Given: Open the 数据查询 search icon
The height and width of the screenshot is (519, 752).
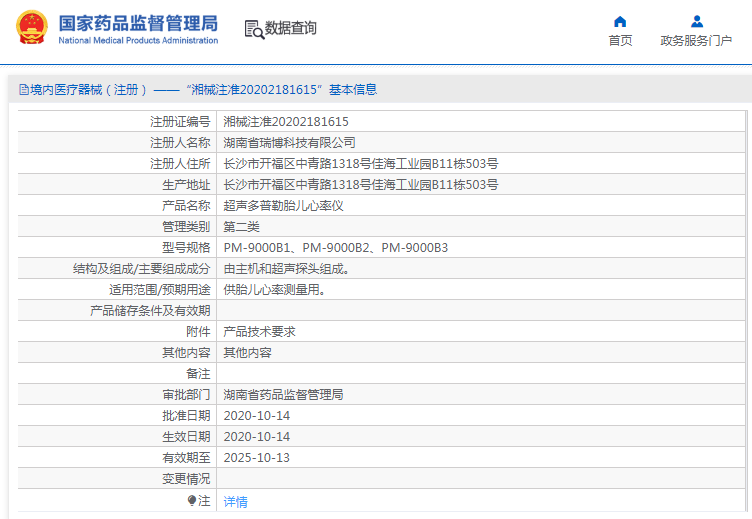Looking at the screenshot, I should pyautogui.click(x=254, y=29).
